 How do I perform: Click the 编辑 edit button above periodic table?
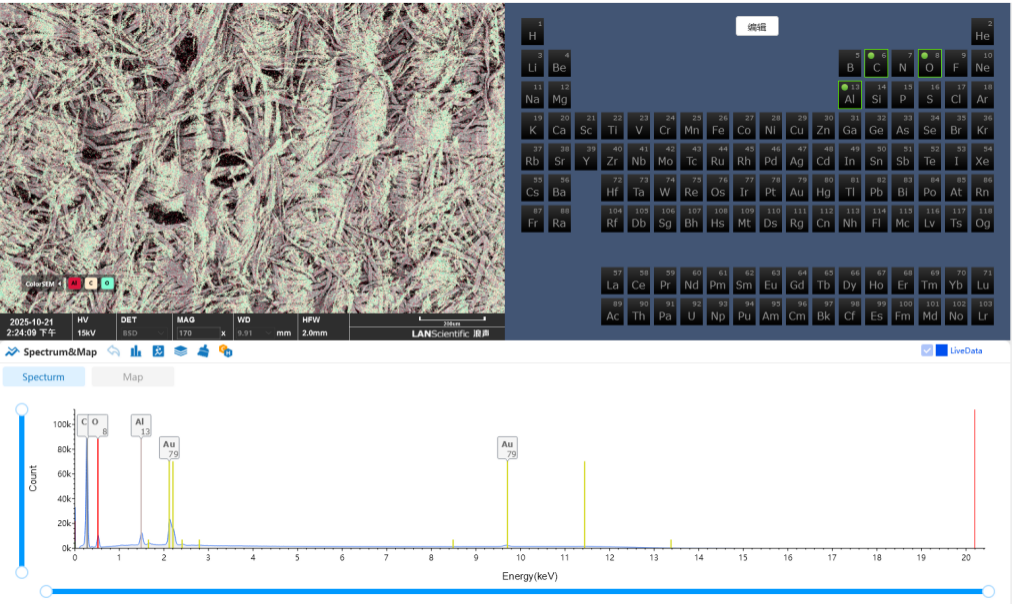757,27
